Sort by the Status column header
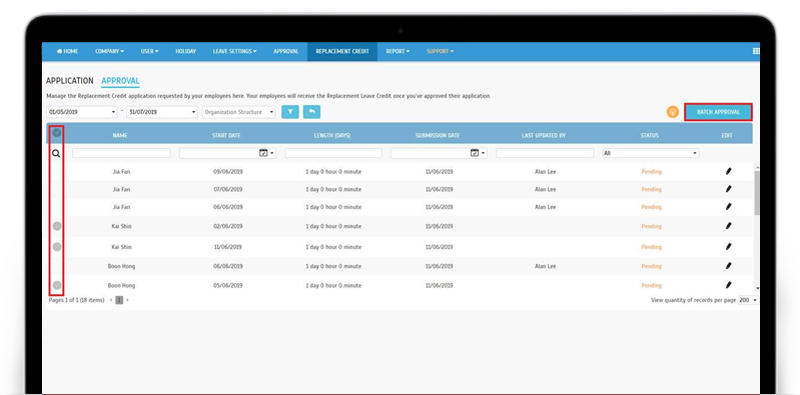Viewport: 800px width, 395px height. [x=649, y=135]
